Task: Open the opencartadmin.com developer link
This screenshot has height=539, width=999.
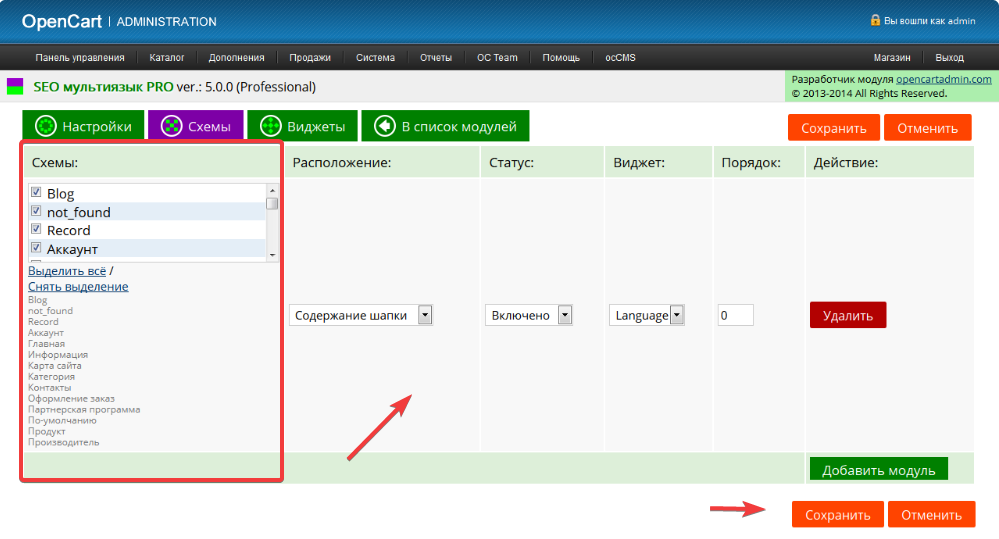Action: [944, 79]
